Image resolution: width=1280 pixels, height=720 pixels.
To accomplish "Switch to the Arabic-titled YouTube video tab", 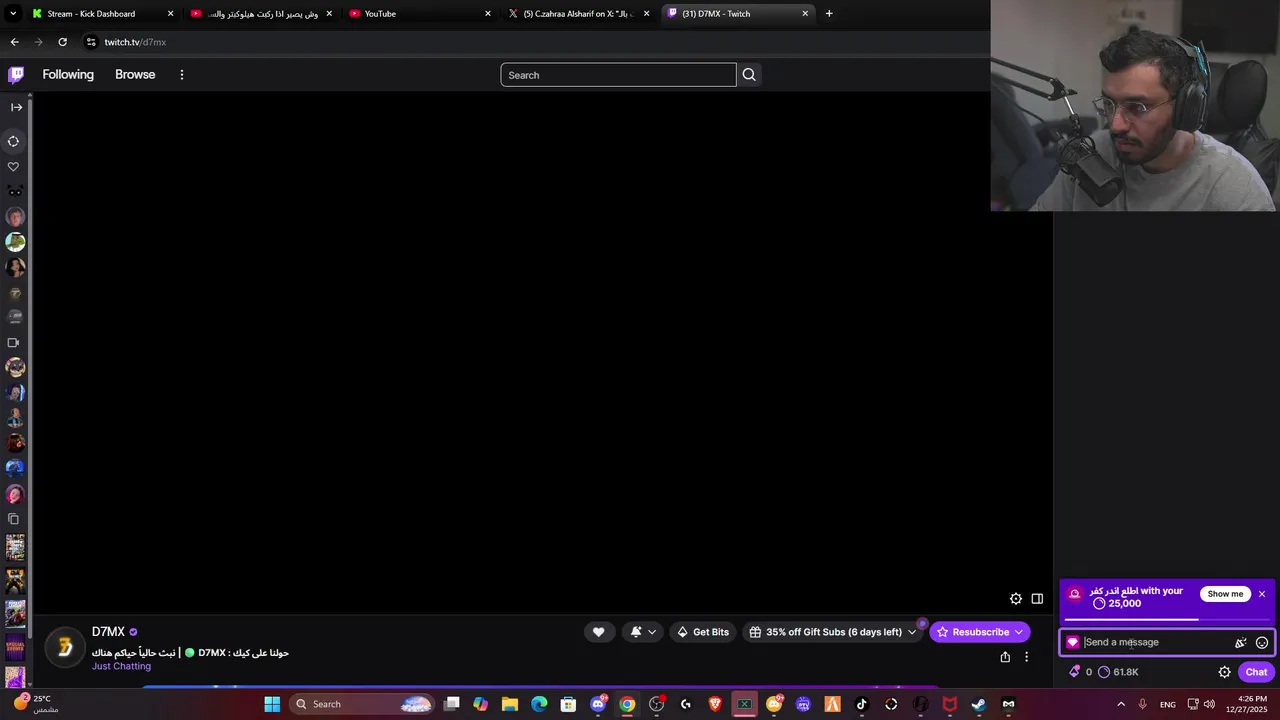I will [260, 14].
